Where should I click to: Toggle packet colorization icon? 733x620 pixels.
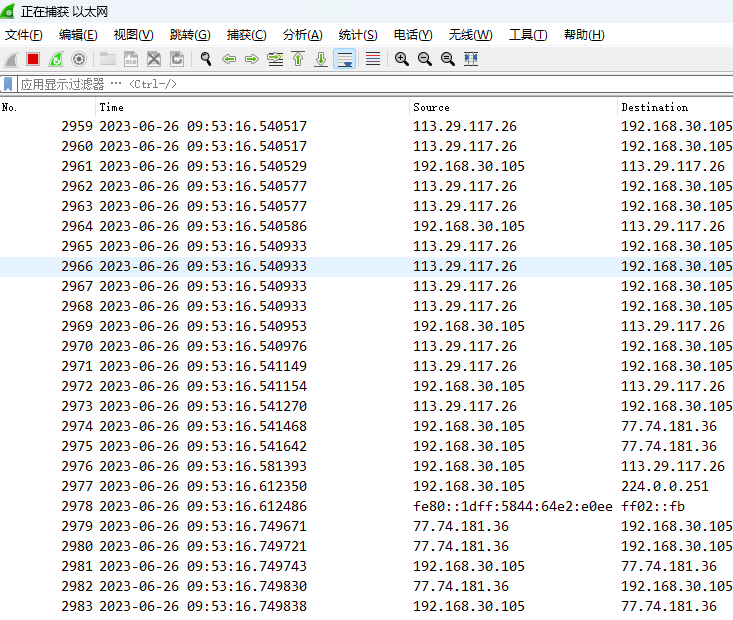coord(373,59)
